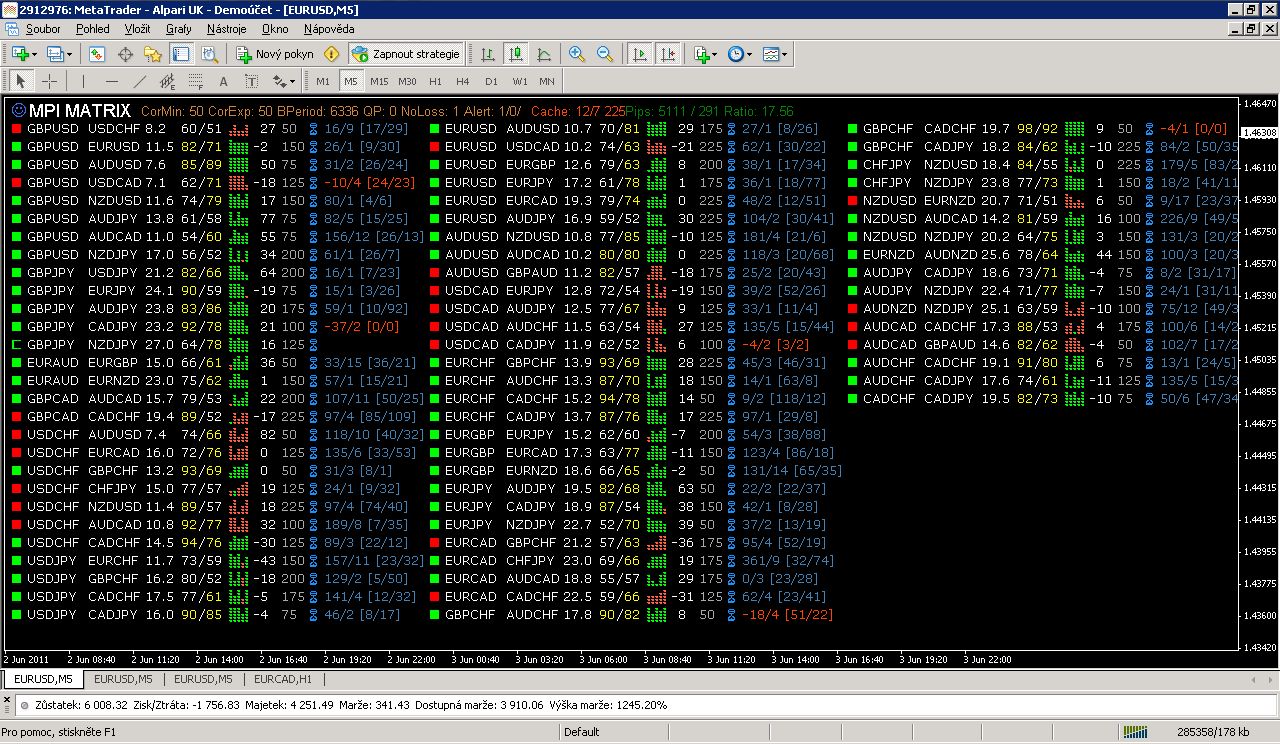Select the crosshair cursor tool
The height and width of the screenshot is (744, 1280).
(x=49, y=81)
